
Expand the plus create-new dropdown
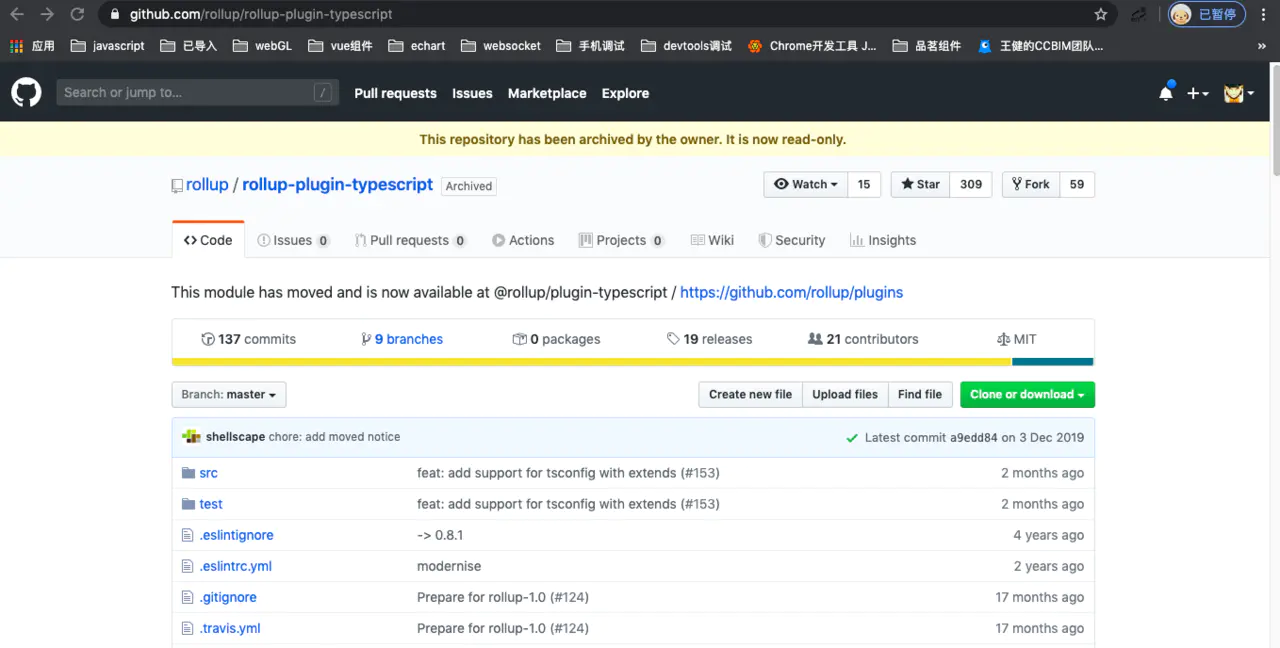pos(1198,93)
